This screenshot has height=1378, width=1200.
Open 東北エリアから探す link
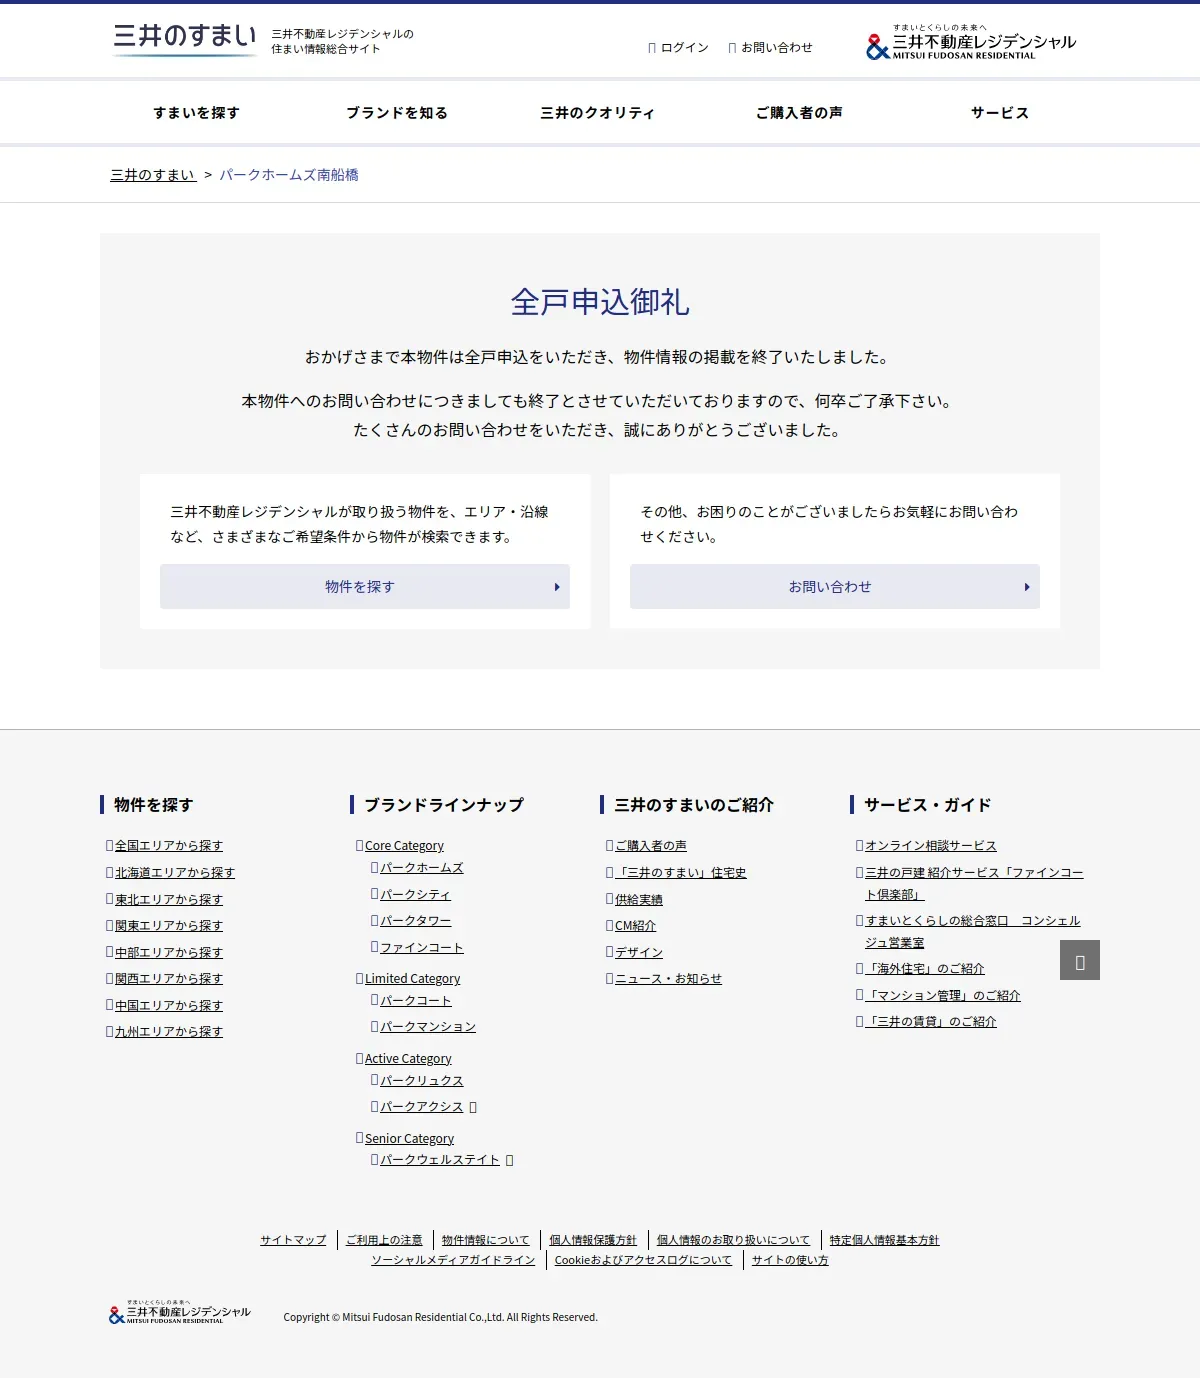click(x=168, y=900)
